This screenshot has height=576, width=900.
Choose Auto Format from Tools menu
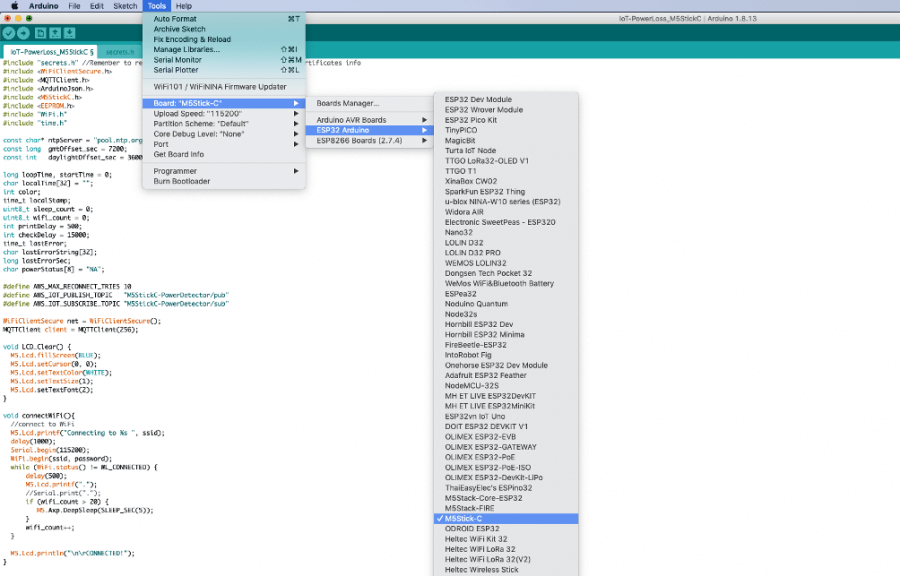pyautogui.click(x=224, y=19)
